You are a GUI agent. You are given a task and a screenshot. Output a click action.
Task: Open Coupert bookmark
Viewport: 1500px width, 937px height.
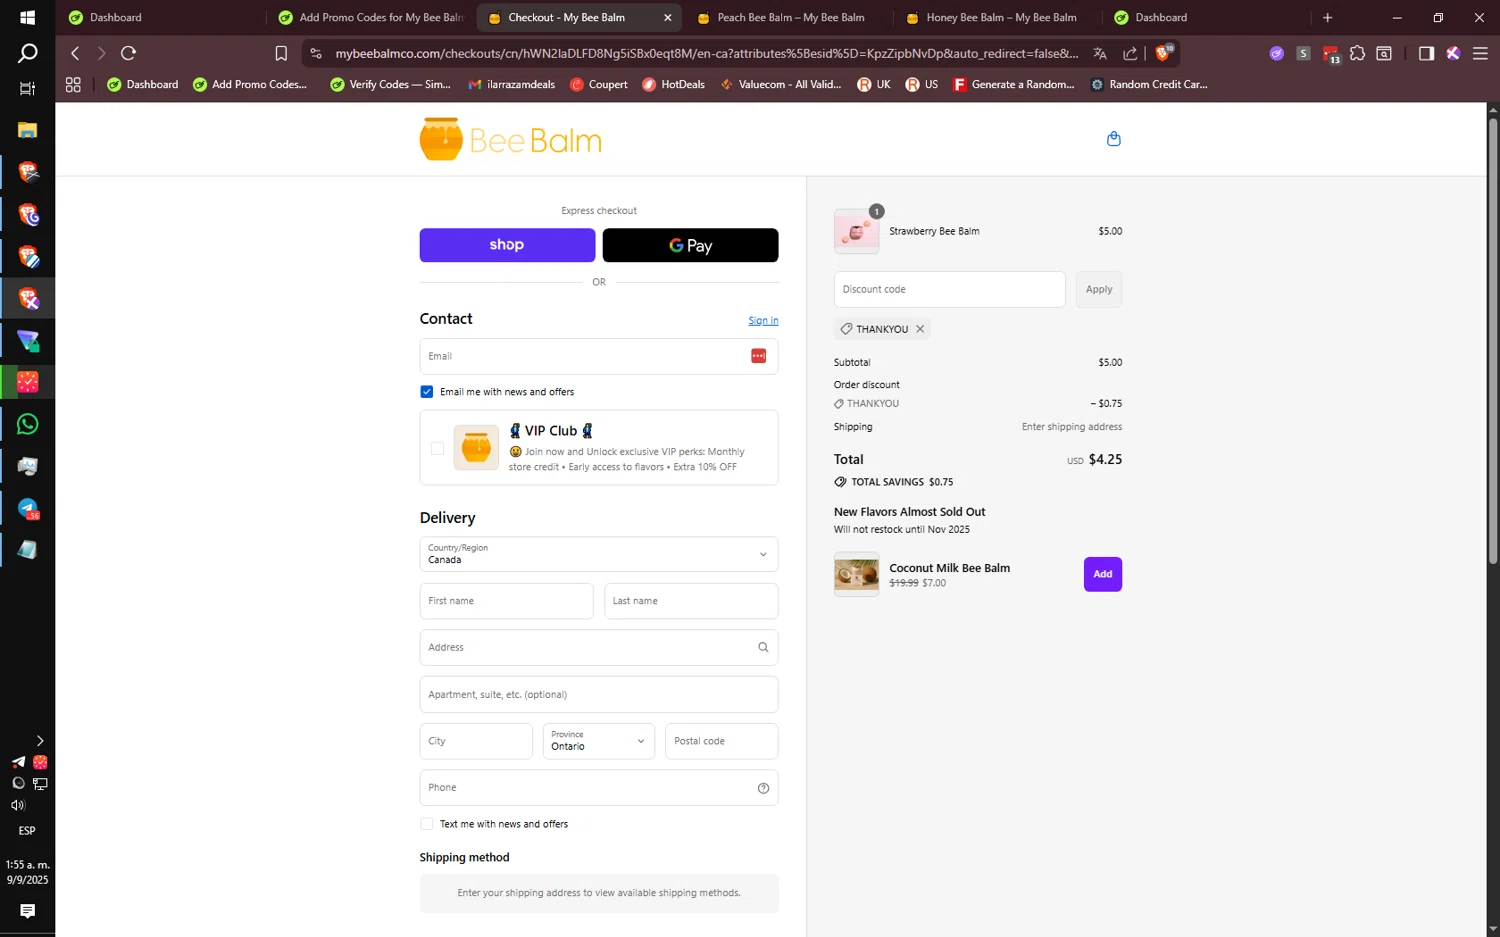(x=599, y=85)
